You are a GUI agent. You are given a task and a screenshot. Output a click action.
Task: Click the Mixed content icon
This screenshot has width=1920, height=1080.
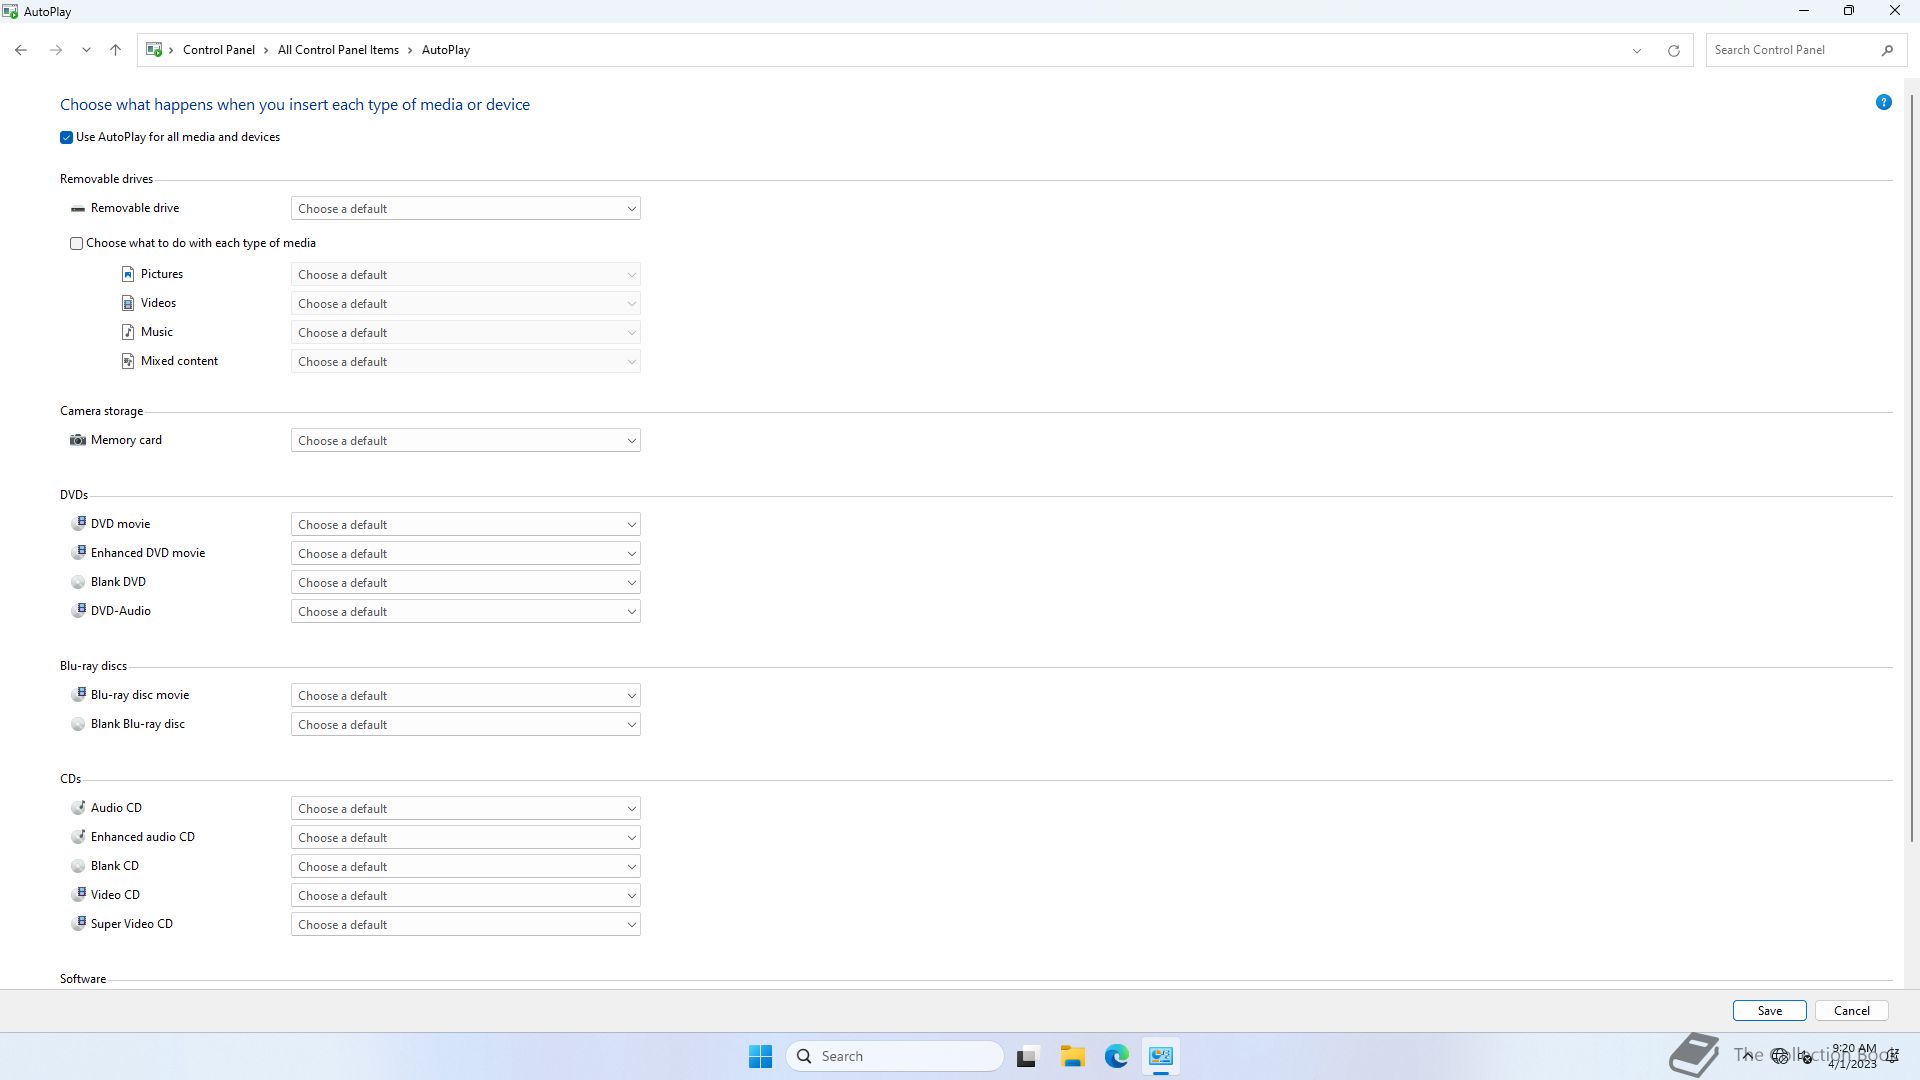128,361
